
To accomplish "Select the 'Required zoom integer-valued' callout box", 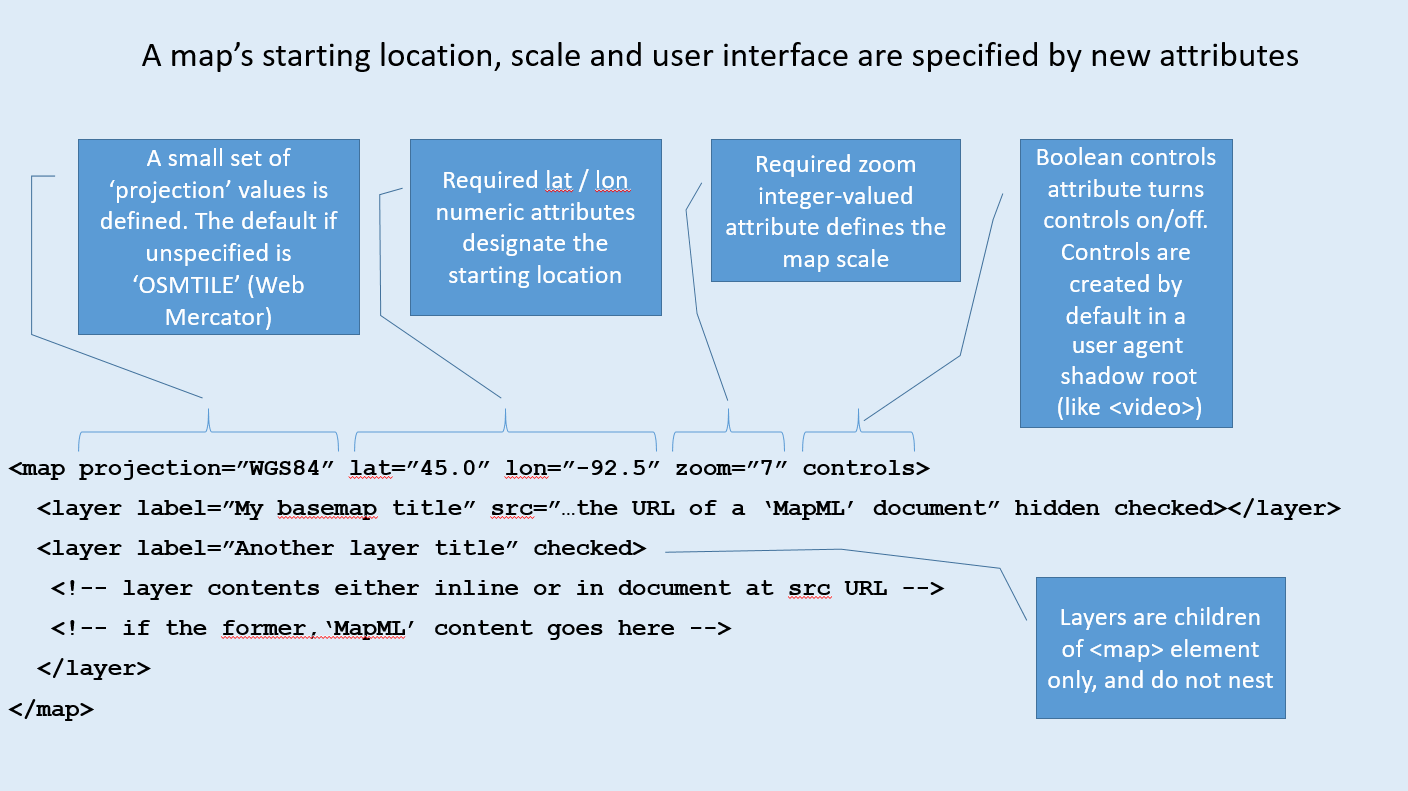I will coord(836,211).
